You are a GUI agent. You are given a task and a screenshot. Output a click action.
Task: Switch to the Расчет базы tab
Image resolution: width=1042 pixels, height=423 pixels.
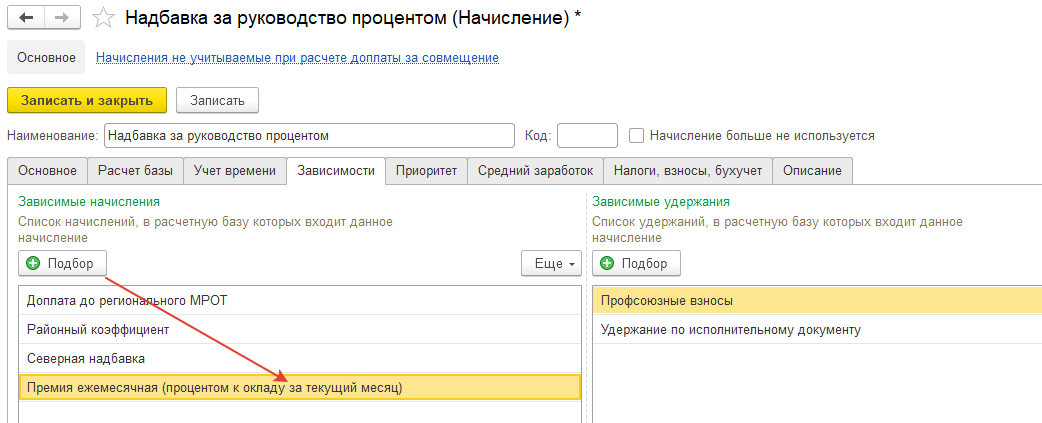click(x=135, y=171)
